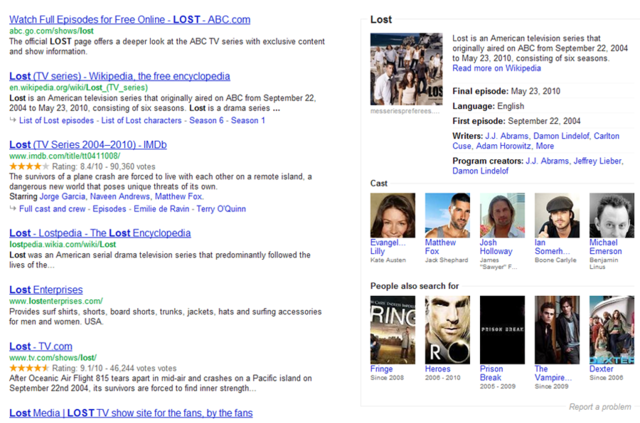
Task: Open the Lostpedia Lost Encyclopedia result
Action: tap(100, 233)
